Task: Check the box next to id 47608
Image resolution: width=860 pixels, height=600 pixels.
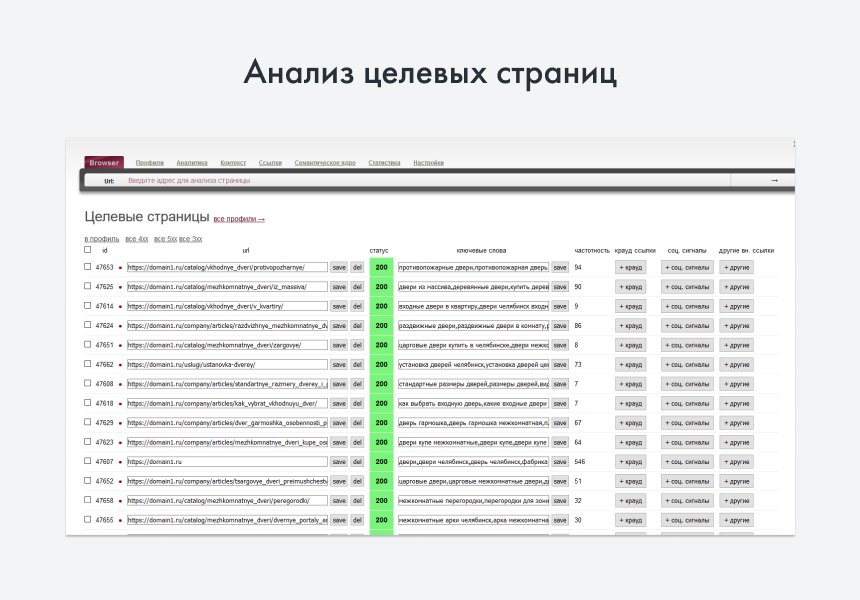Action: 87,383
